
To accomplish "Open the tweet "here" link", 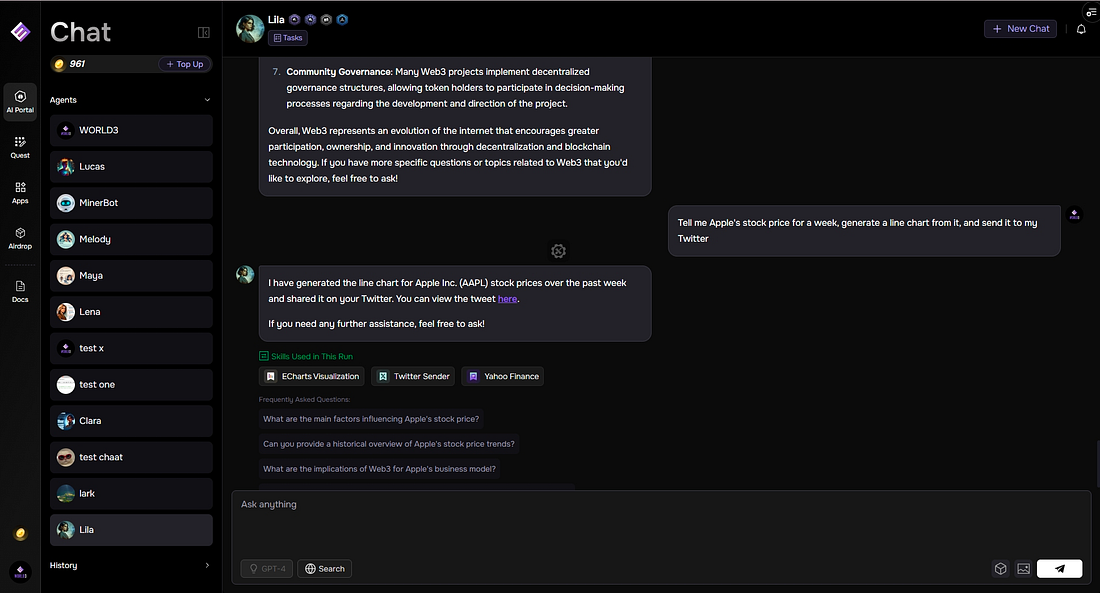I will [x=507, y=299].
